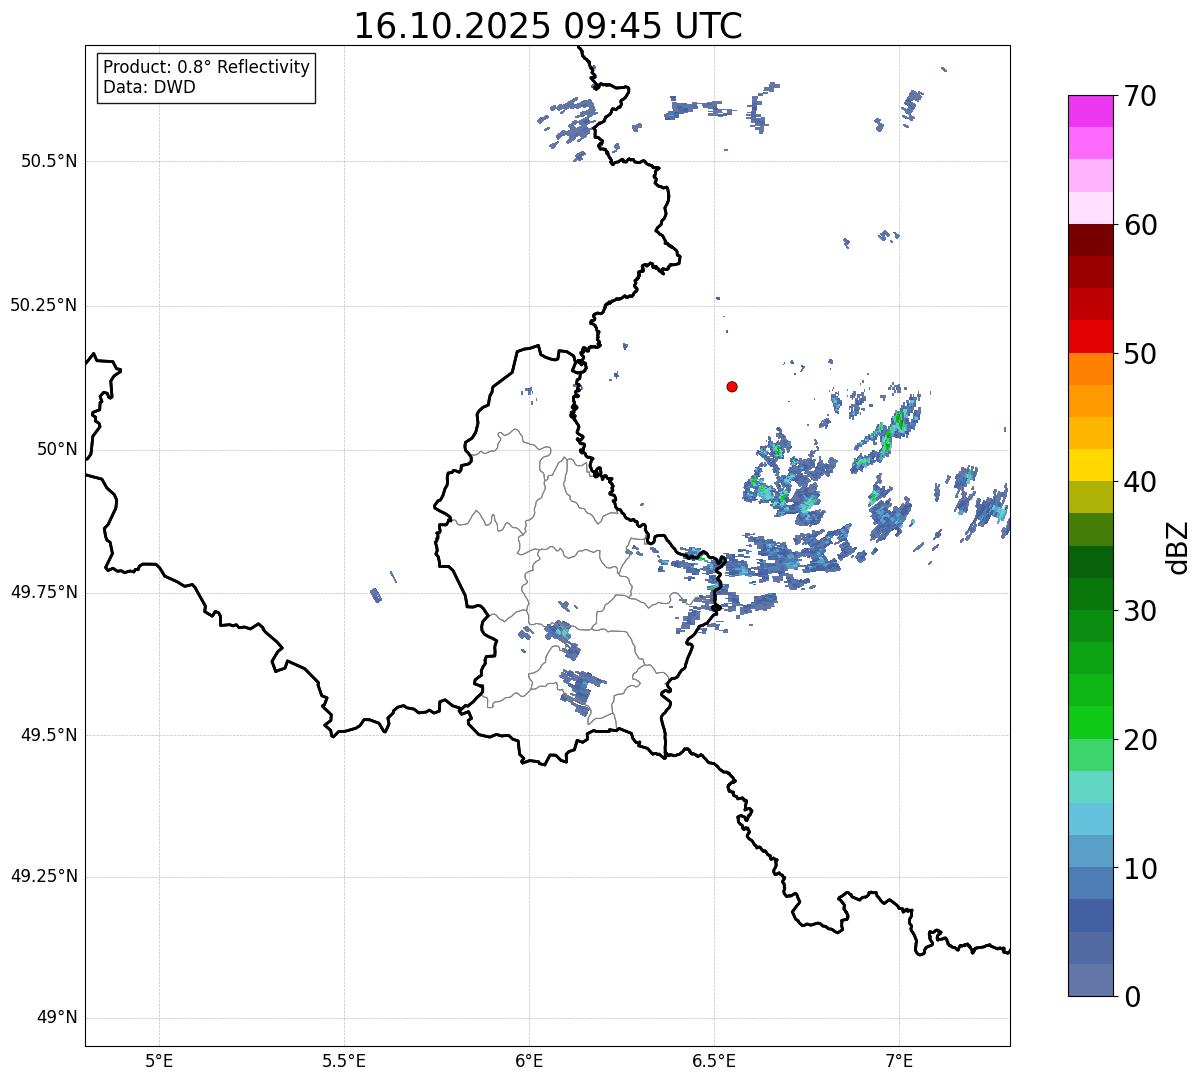Click the latitude label 50.5°N
This screenshot has height=1081, width=1202.
[49, 162]
